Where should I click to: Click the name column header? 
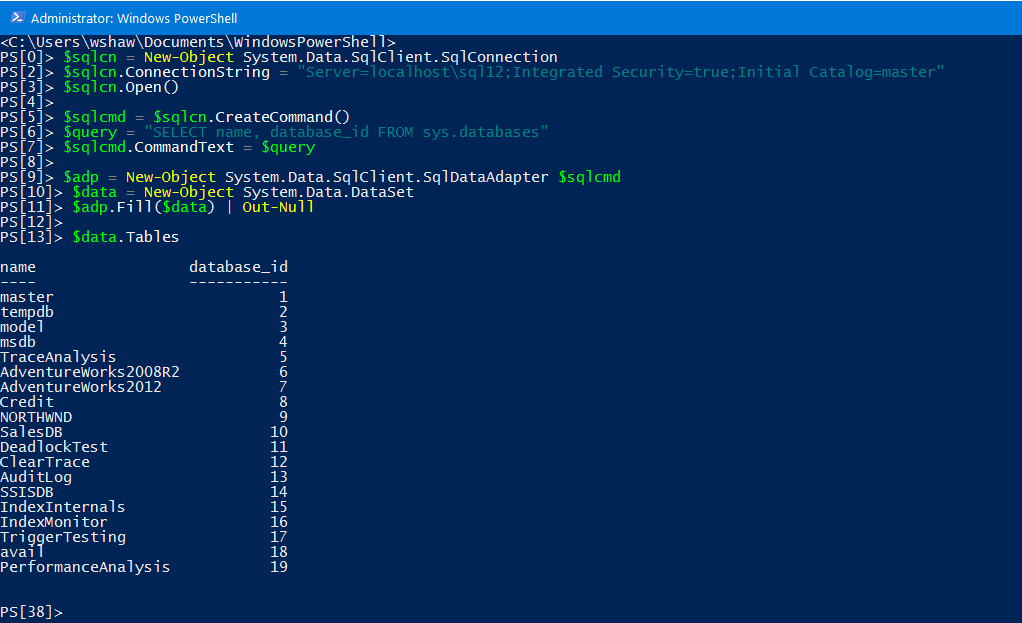click(x=18, y=267)
